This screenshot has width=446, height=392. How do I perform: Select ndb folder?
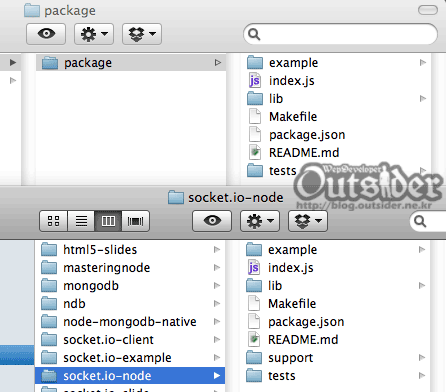(130, 304)
